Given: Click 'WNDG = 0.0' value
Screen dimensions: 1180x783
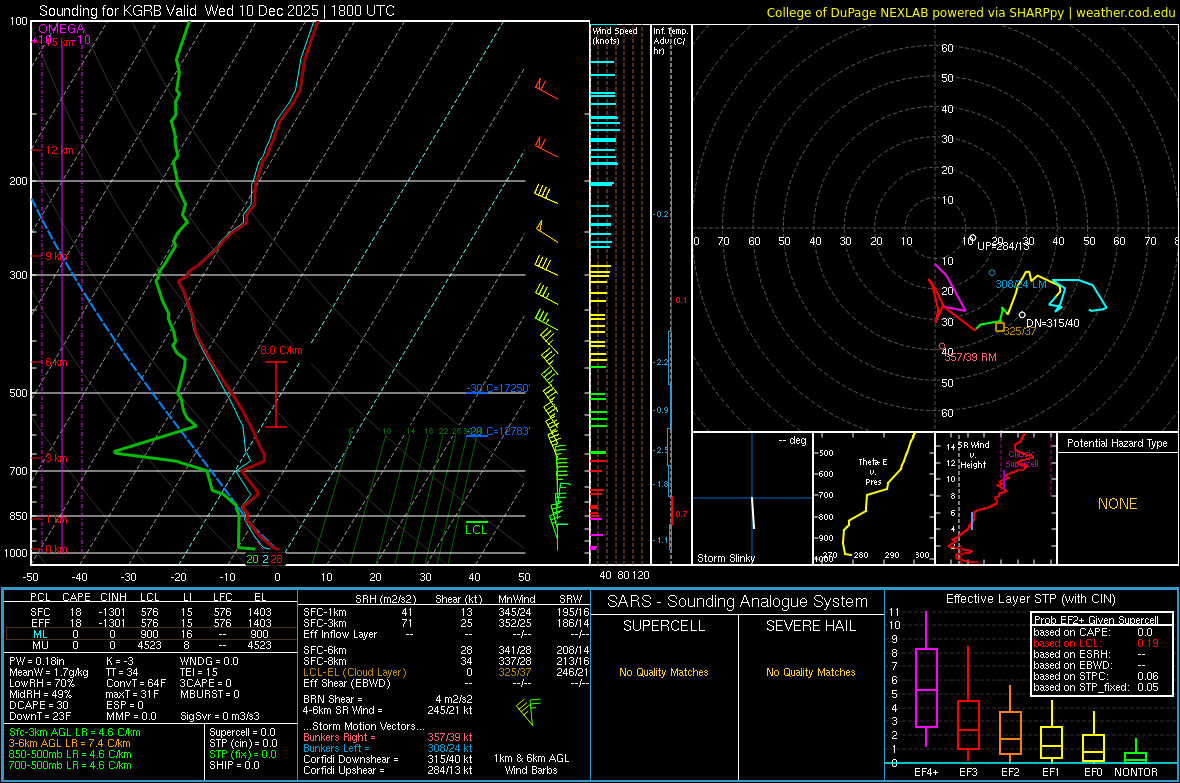Looking at the screenshot, I should [x=209, y=662].
